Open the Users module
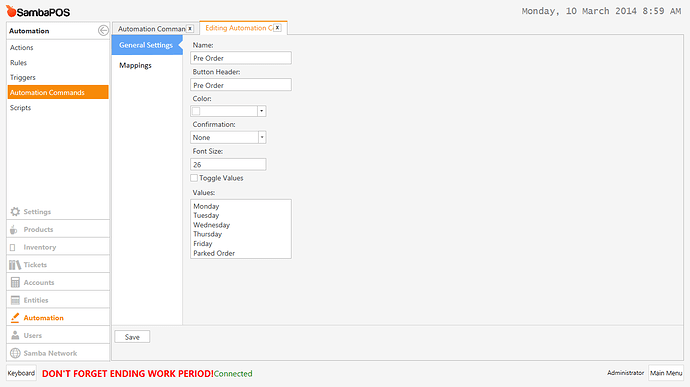 click(x=58, y=335)
